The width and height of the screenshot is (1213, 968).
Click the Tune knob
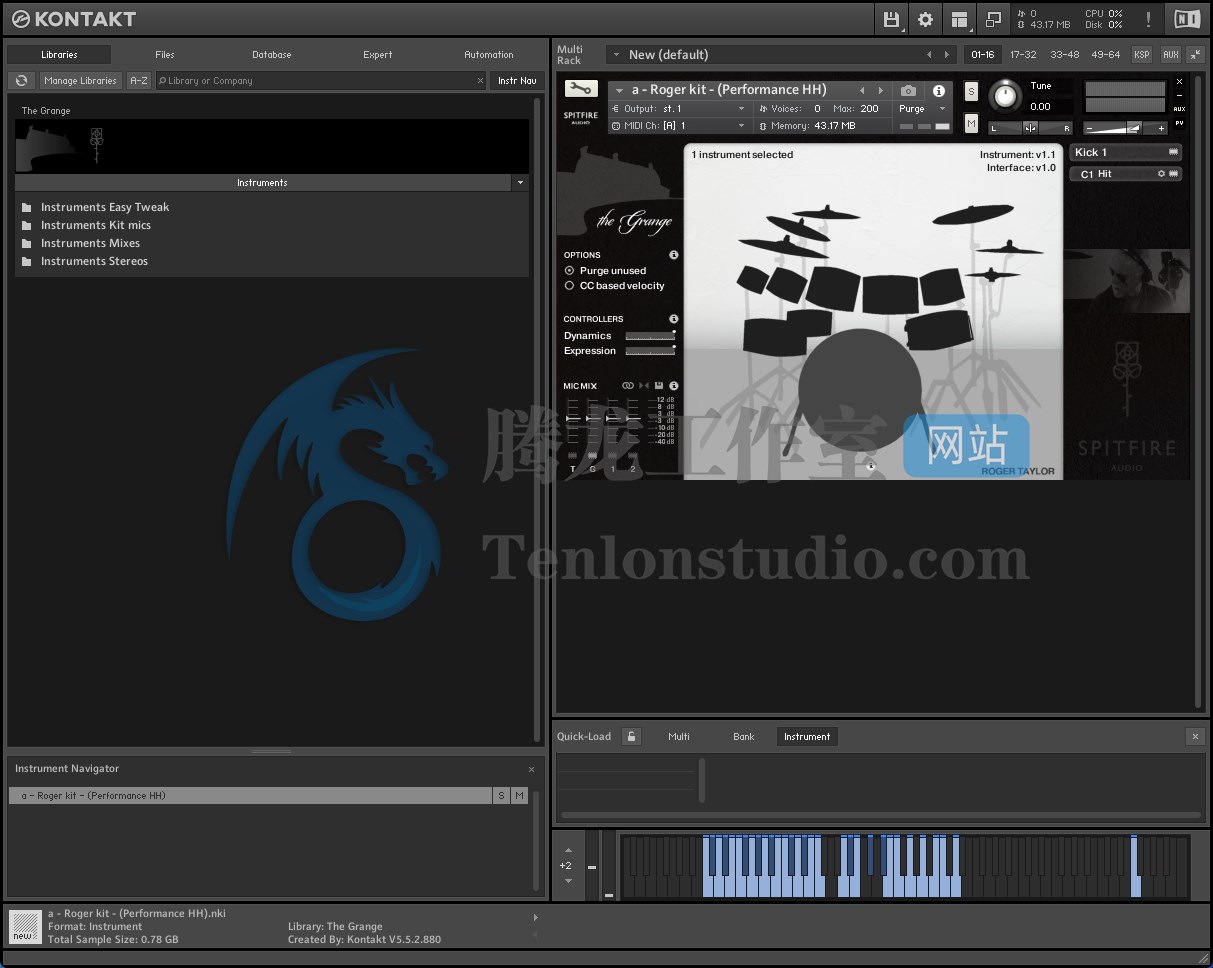1005,97
